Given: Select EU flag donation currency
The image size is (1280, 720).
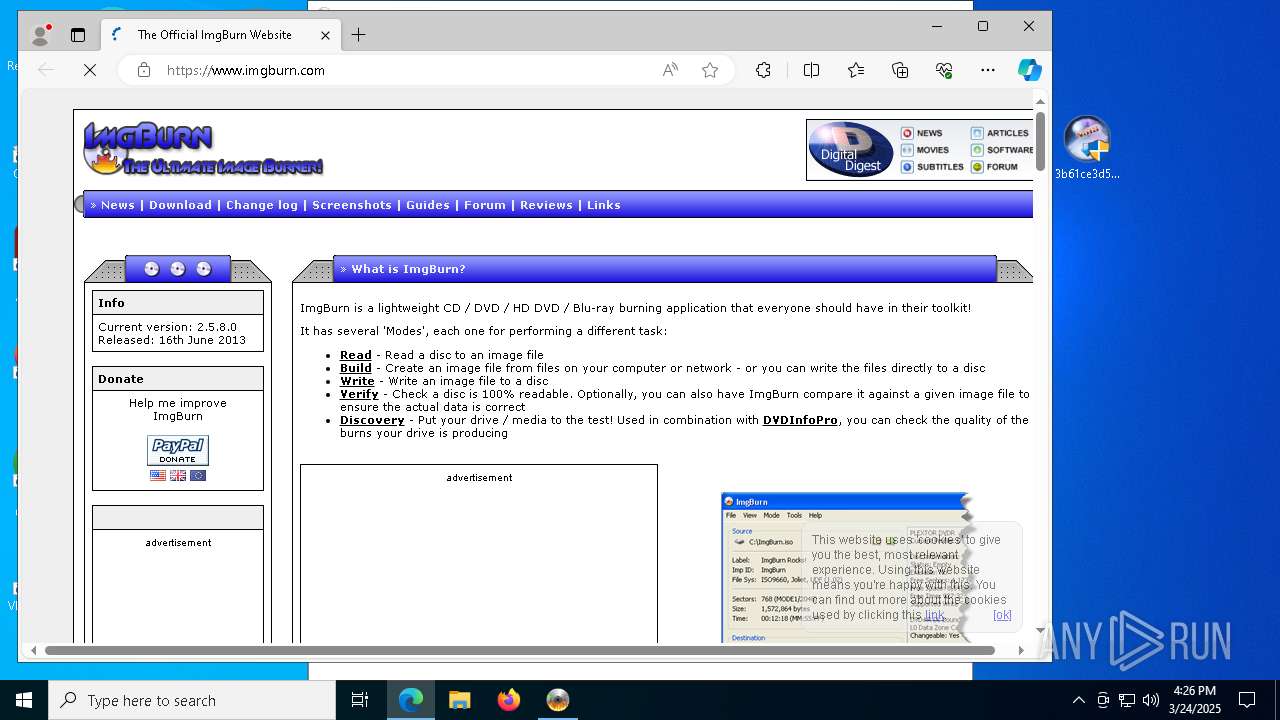Looking at the screenshot, I should click(198, 476).
